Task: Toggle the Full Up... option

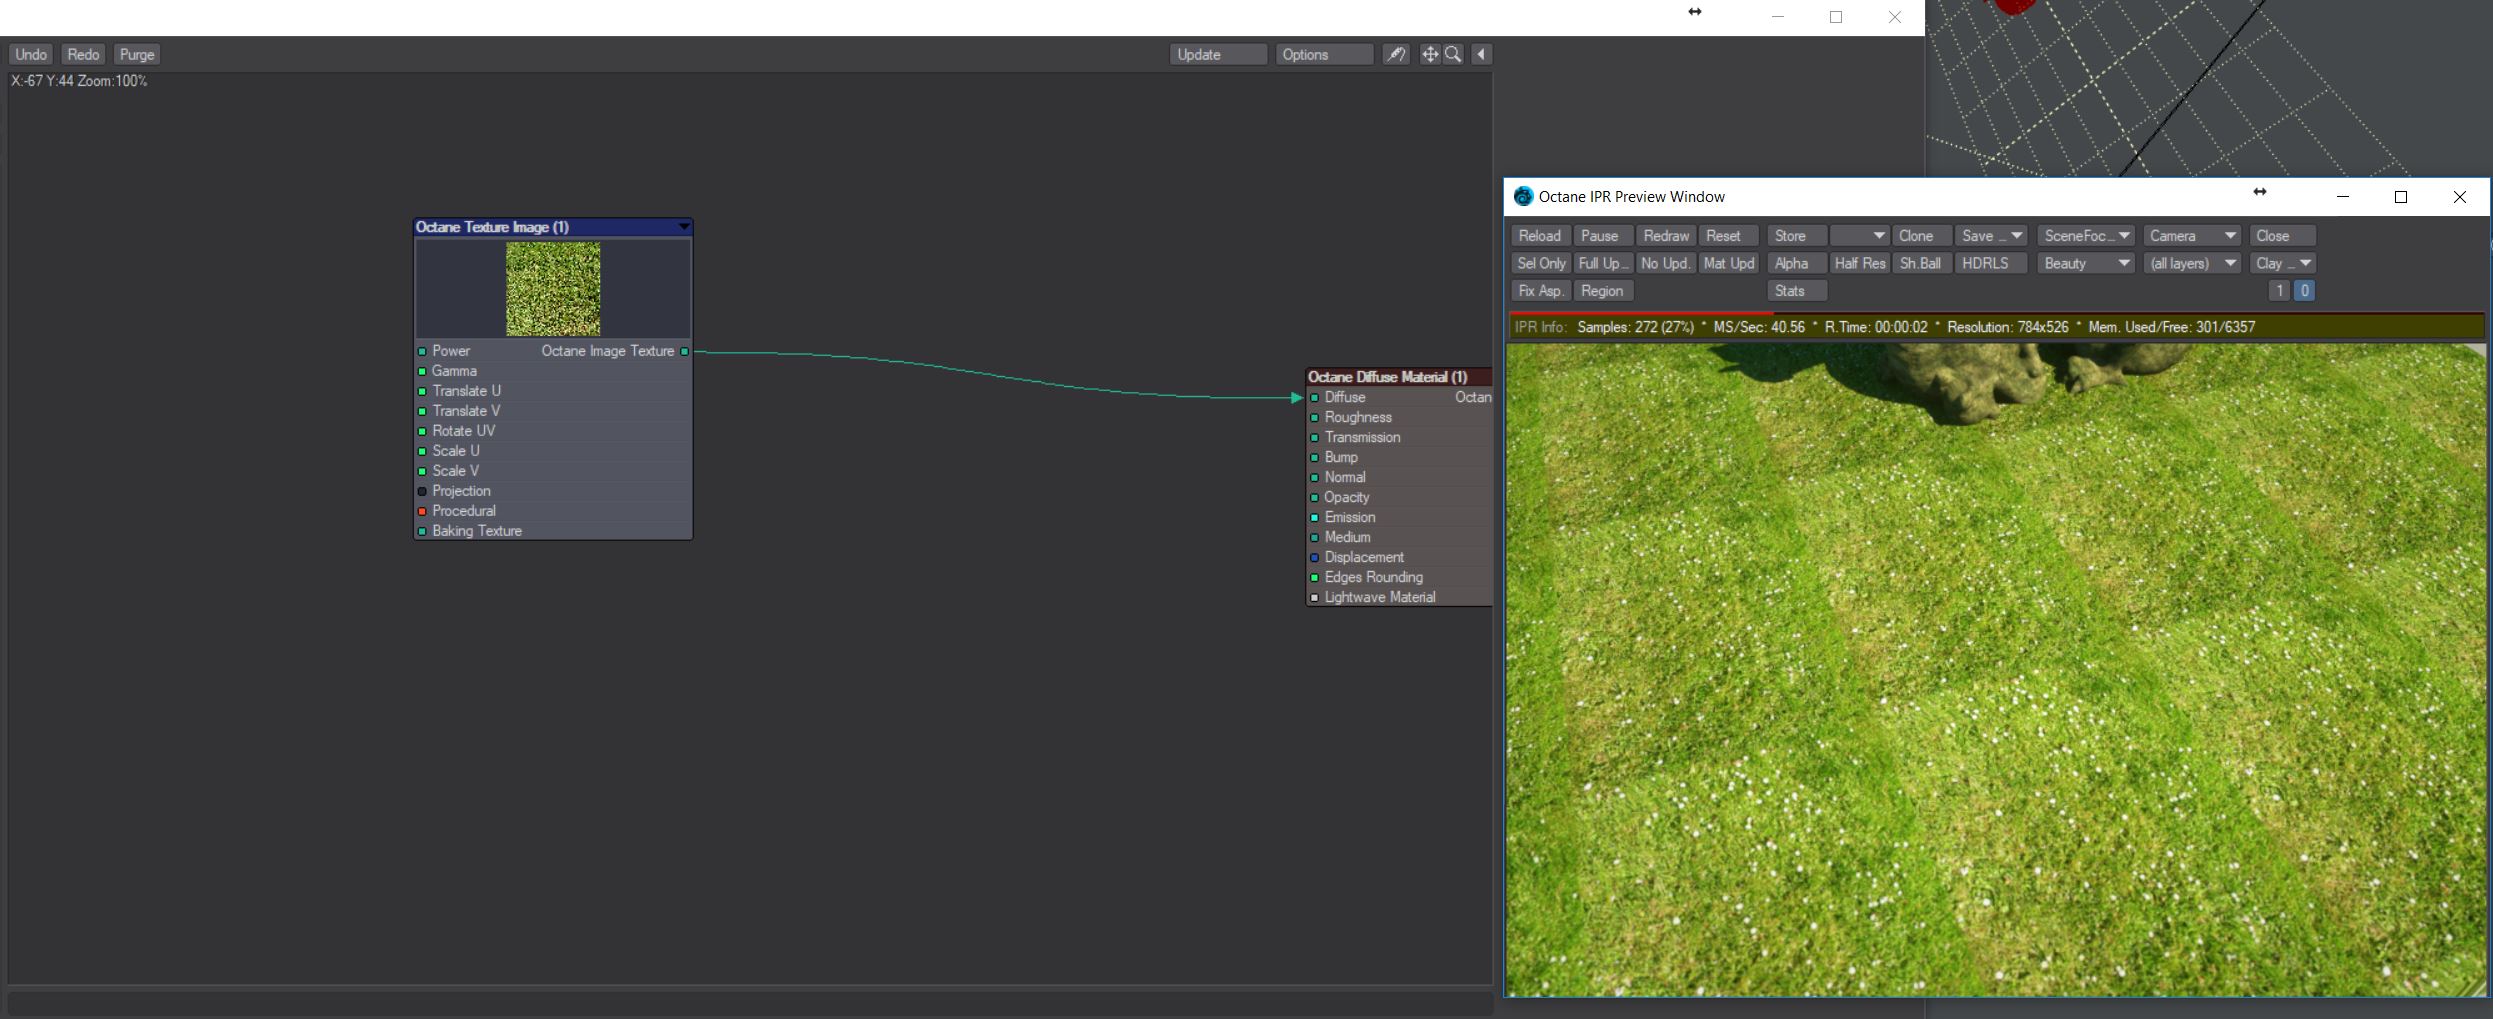Action: pyautogui.click(x=1603, y=264)
